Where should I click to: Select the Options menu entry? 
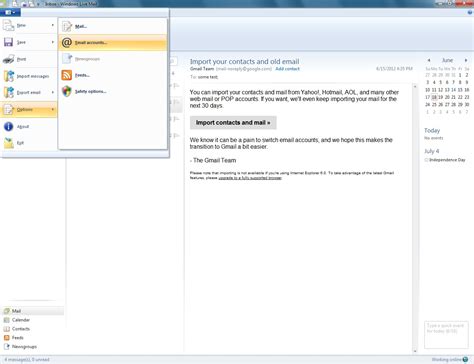(x=29, y=109)
